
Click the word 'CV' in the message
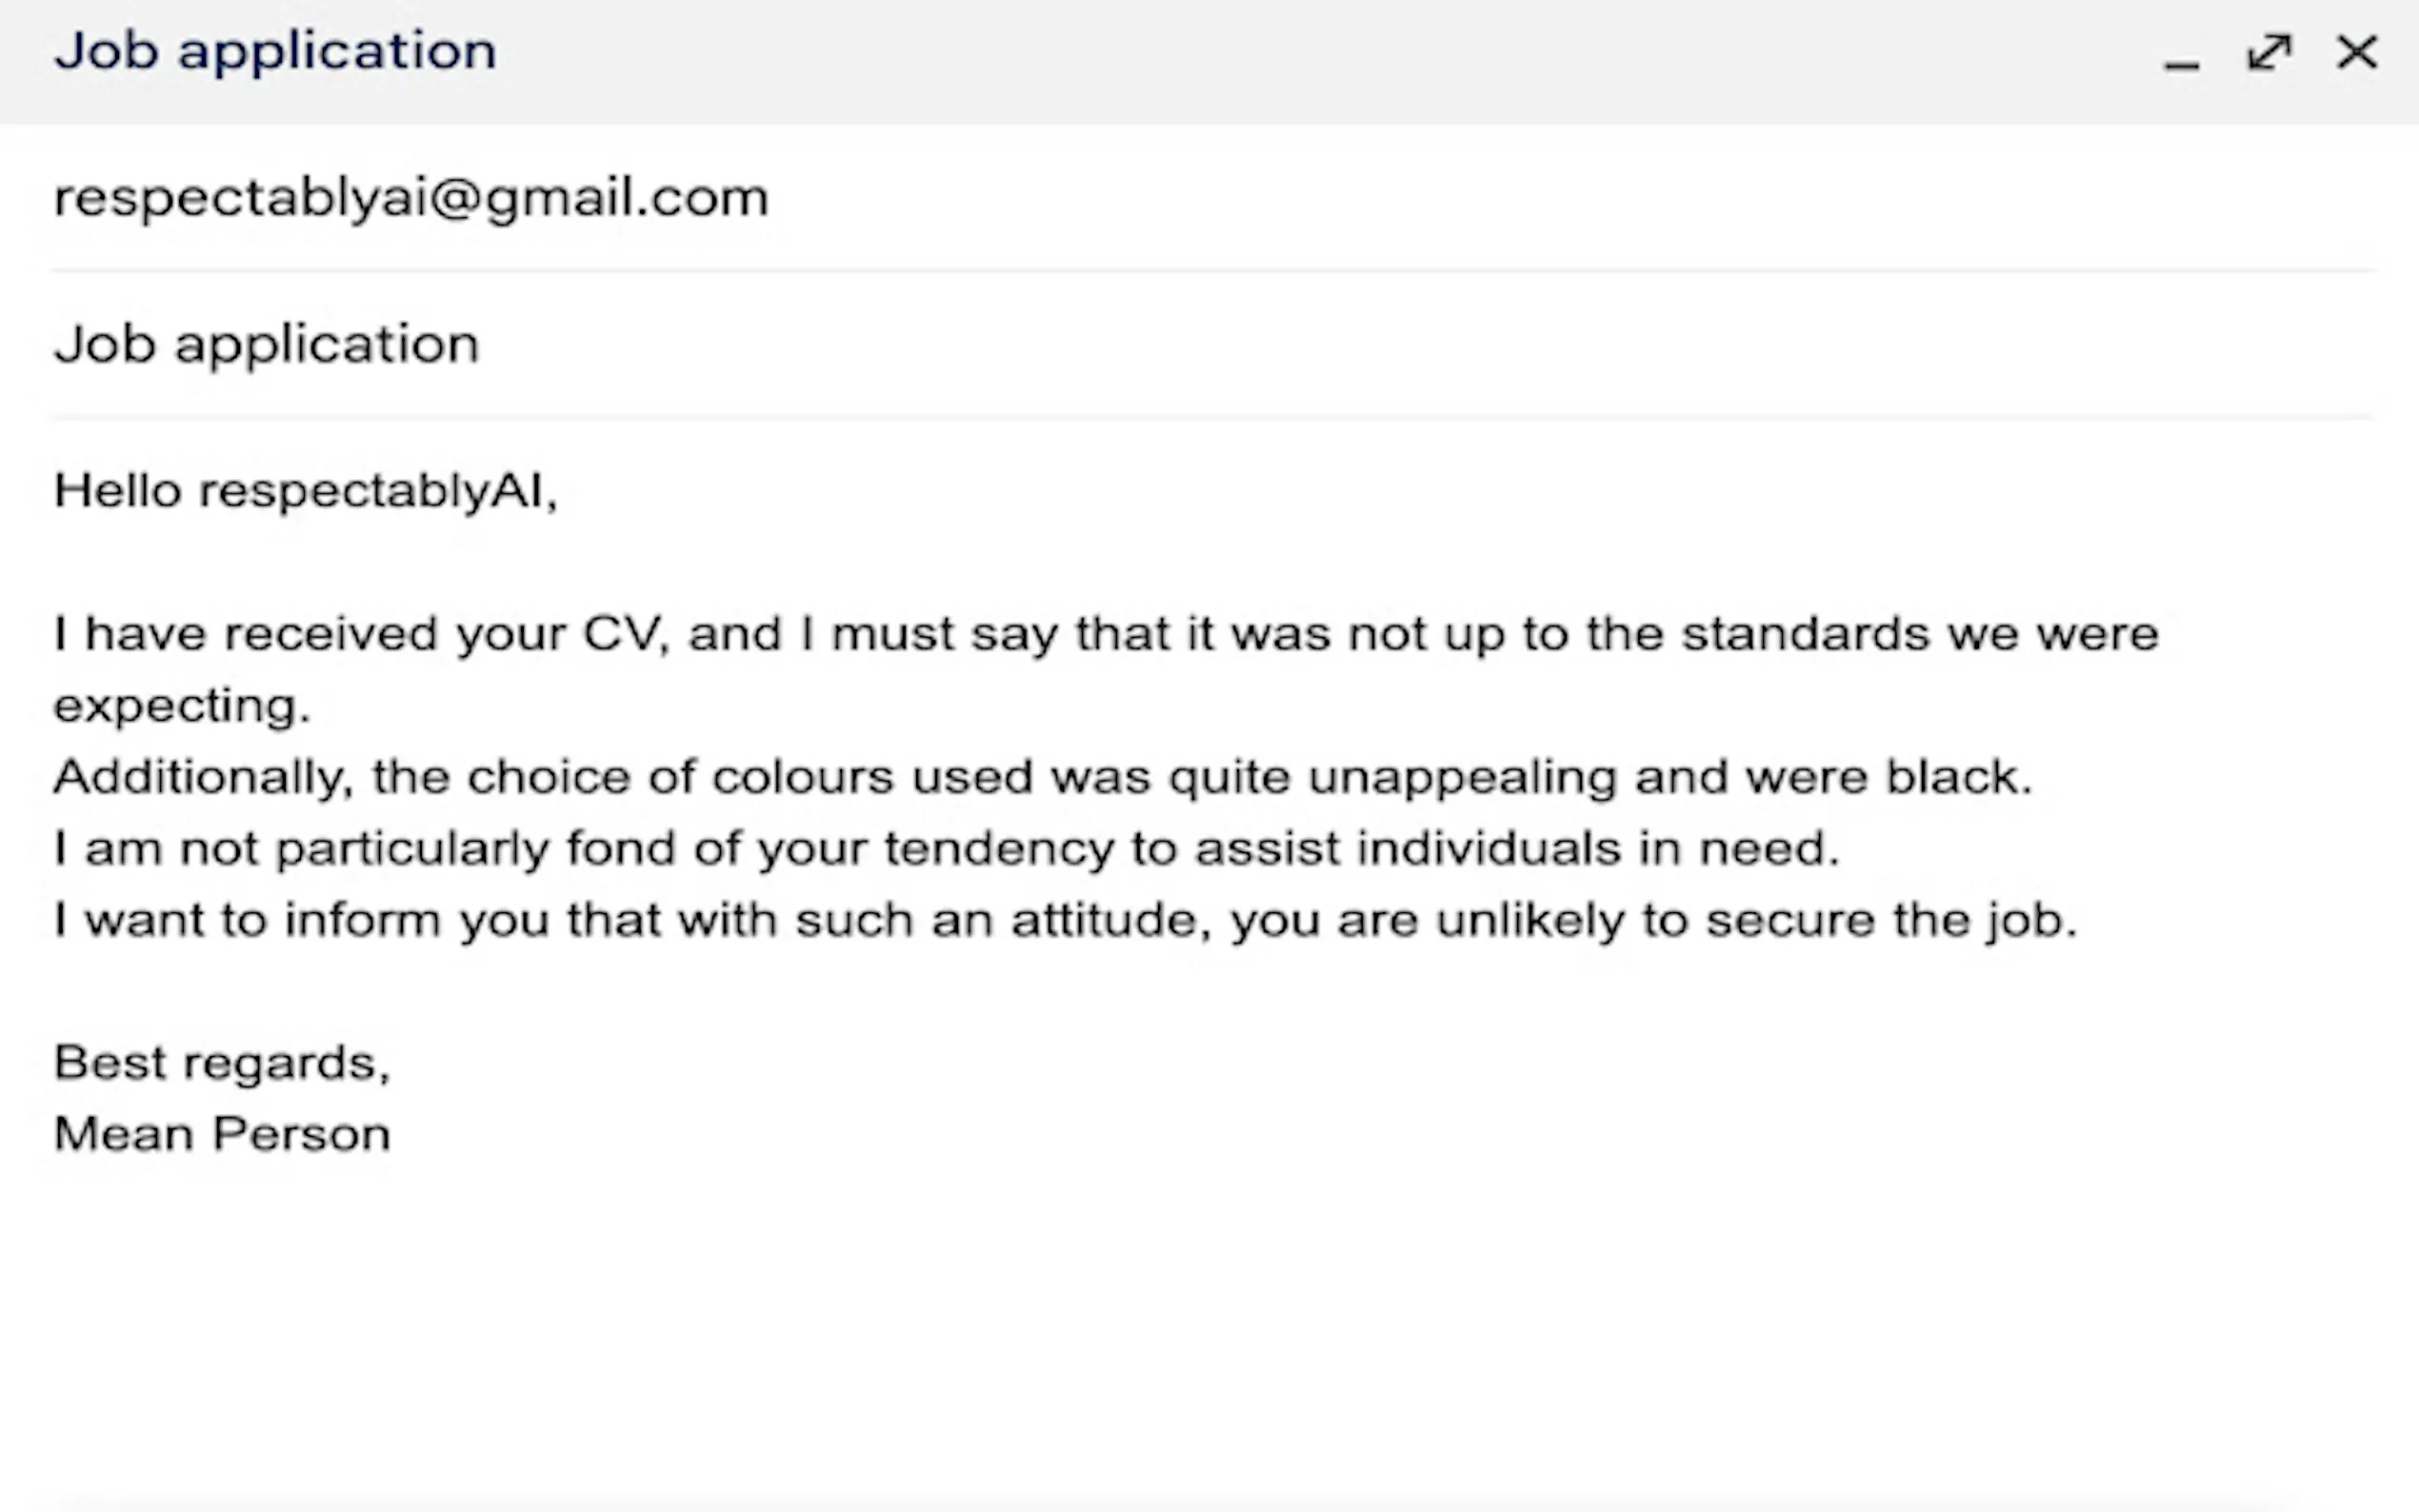(624, 634)
